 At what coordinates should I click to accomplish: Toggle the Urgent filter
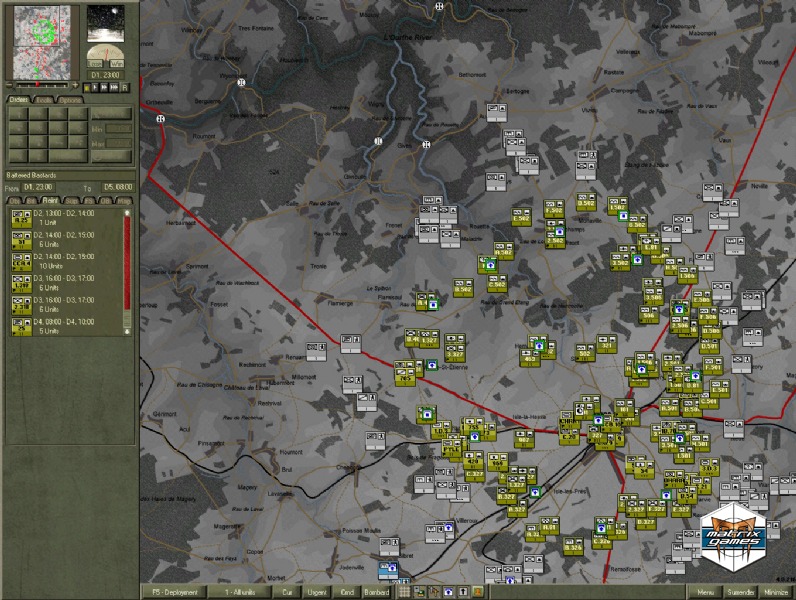[x=317, y=592]
